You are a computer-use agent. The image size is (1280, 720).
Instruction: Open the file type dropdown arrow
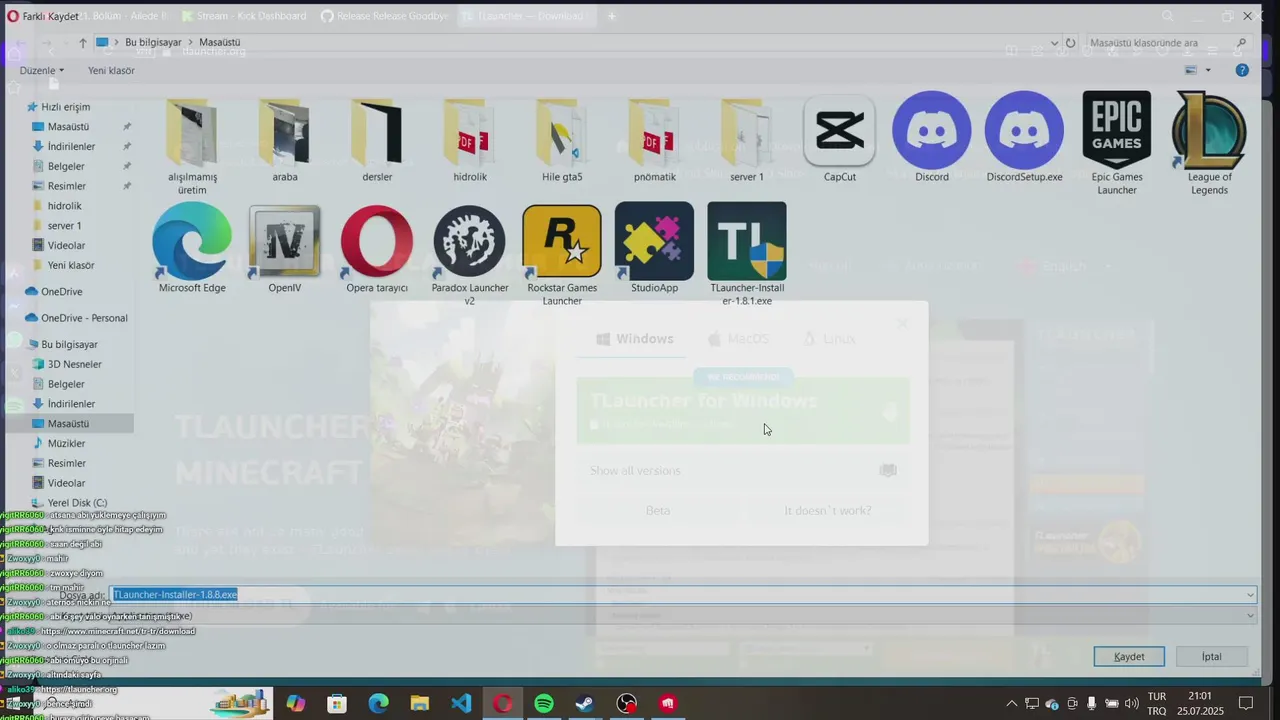click(1250, 616)
